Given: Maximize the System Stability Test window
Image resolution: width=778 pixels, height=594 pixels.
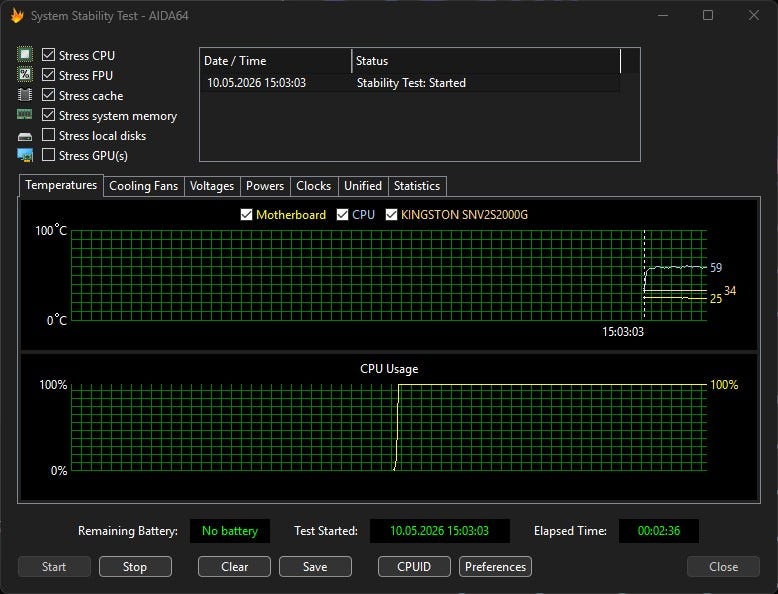Looking at the screenshot, I should click(x=708, y=15).
